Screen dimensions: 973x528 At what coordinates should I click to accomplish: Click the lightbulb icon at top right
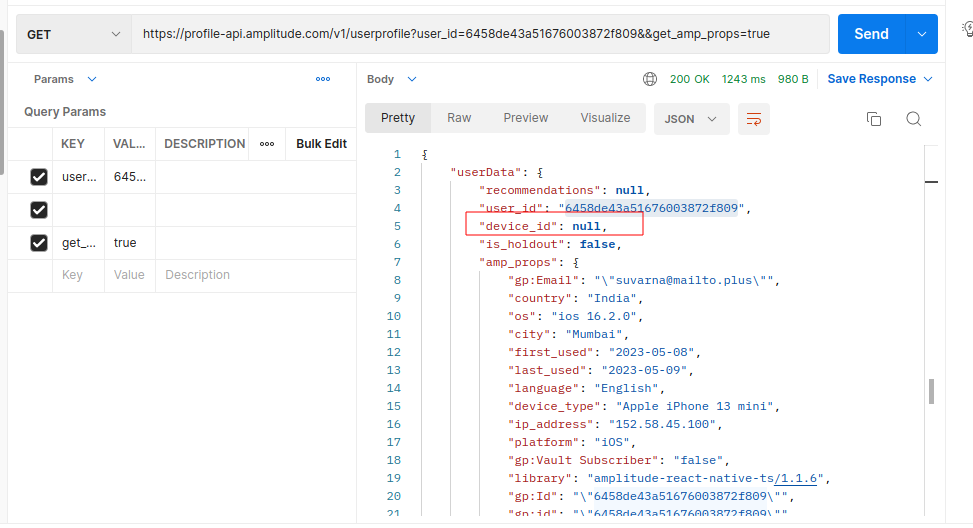tap(966, 31)
